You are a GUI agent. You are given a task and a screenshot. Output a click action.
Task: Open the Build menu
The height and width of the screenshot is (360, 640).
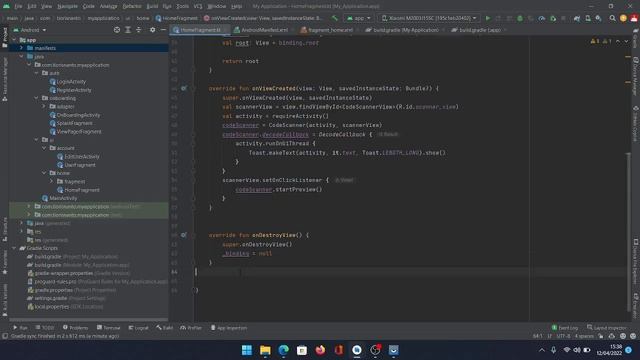click(x=152, y=6)
